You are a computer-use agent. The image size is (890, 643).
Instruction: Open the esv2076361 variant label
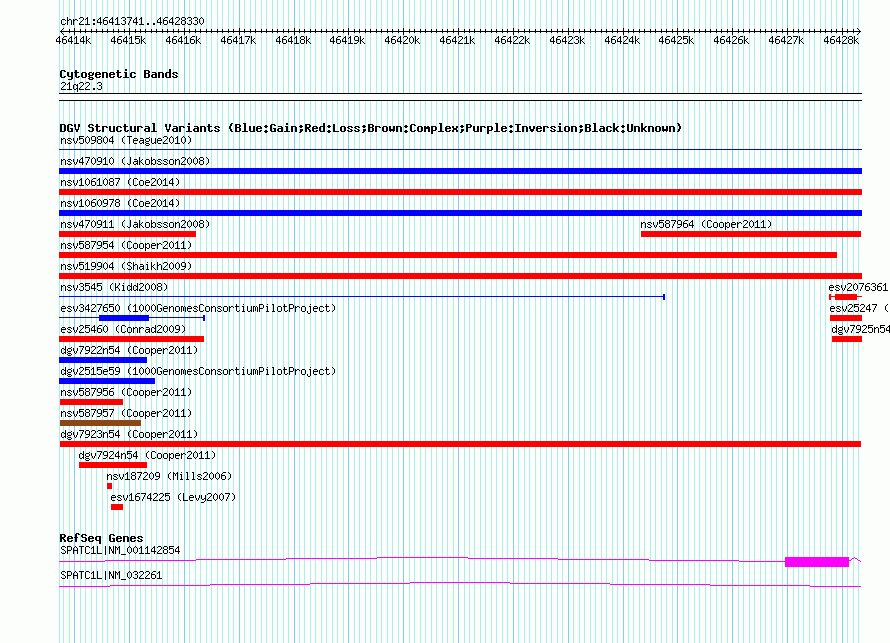pos(858,287)
